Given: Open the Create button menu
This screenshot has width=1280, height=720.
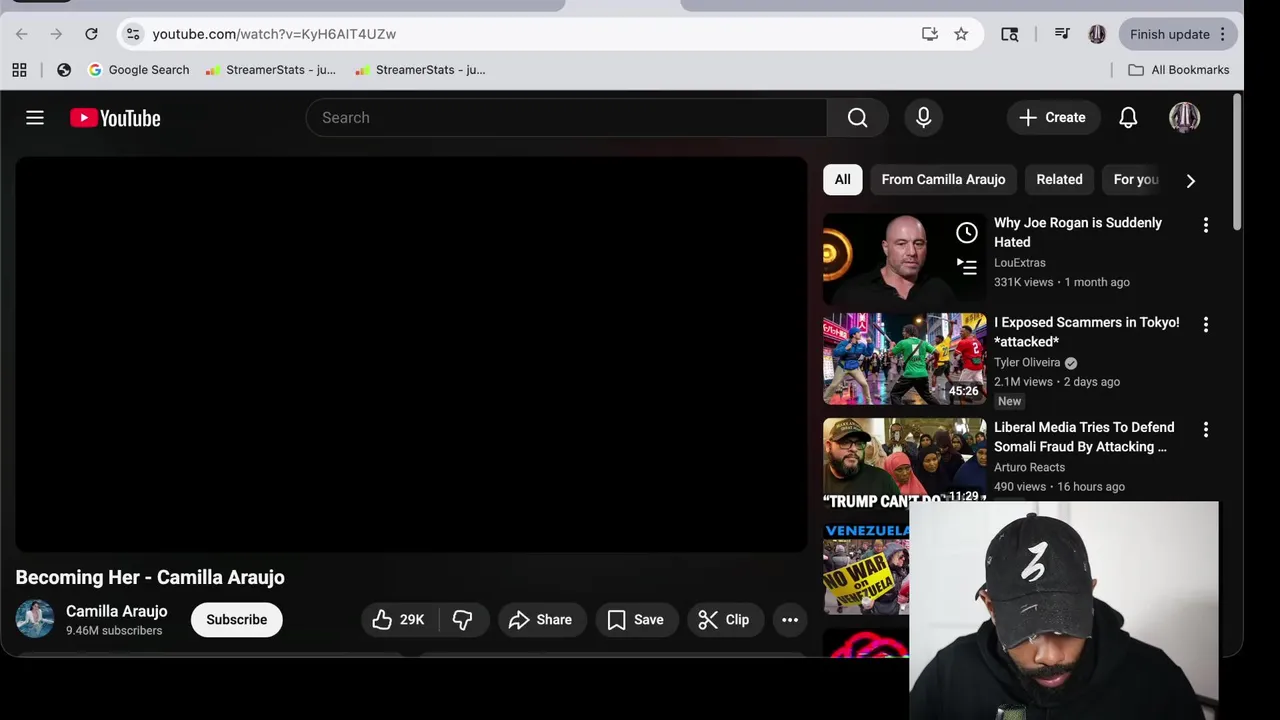Looking at the screenshot, I should pyautogui.click(x=1053, y=118).
